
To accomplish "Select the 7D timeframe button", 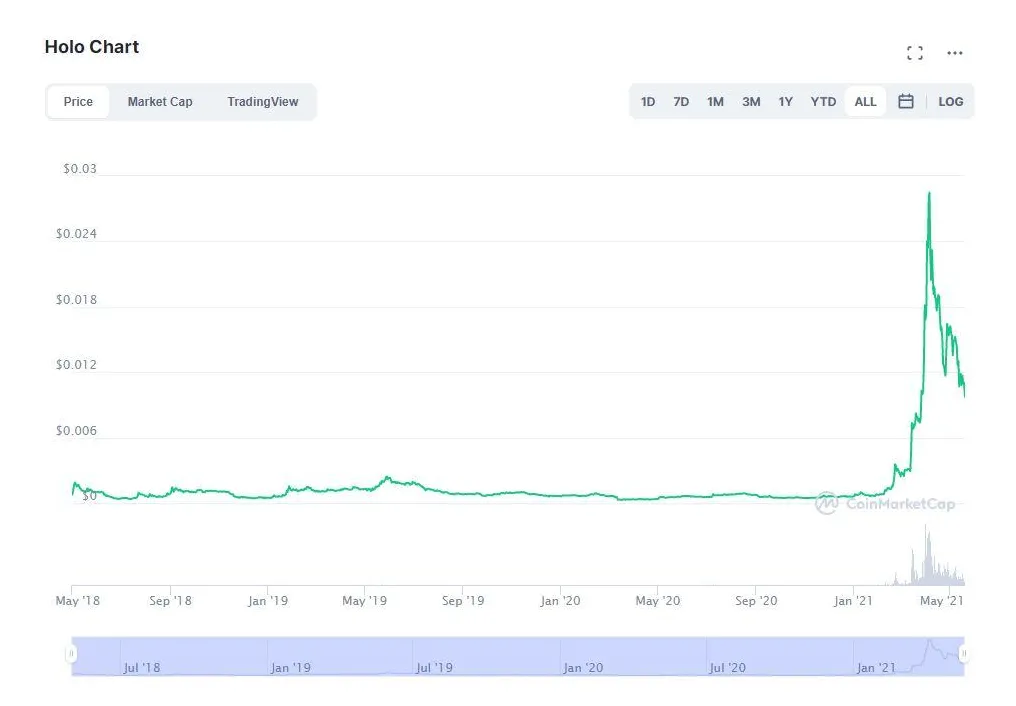I will (681, 101).
